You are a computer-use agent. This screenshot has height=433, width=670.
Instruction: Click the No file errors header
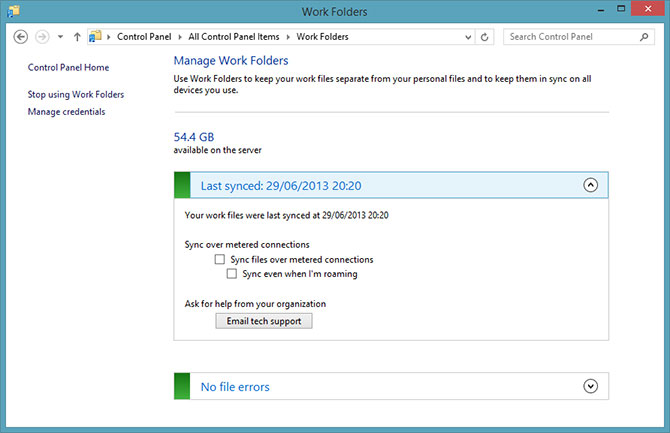391,386
